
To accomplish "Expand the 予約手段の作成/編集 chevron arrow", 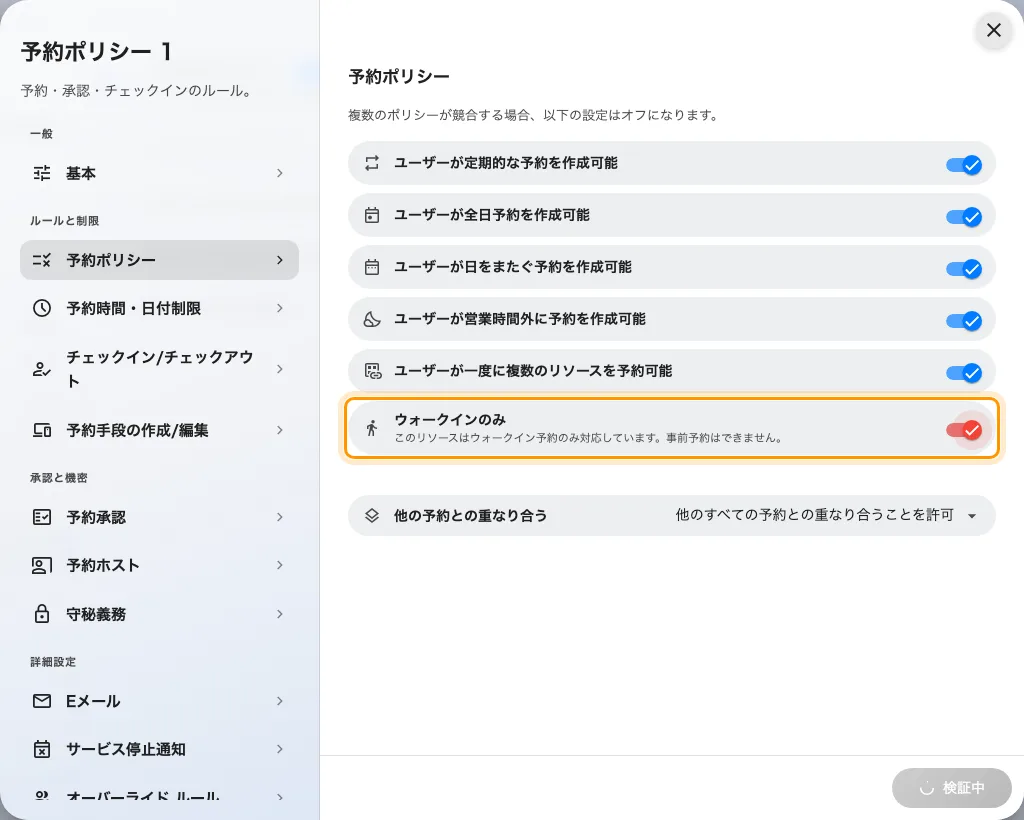I will [x=280, y=430].
